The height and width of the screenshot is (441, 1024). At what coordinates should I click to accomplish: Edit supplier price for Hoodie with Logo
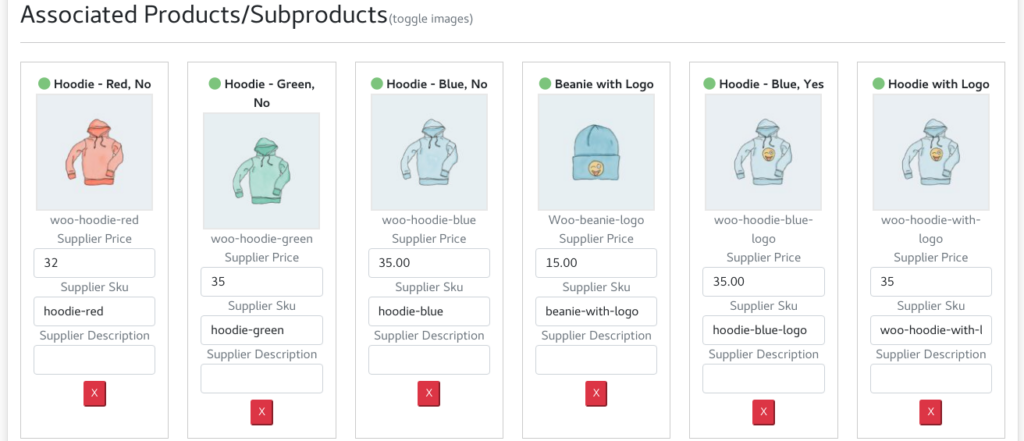(x=931, y=282)
